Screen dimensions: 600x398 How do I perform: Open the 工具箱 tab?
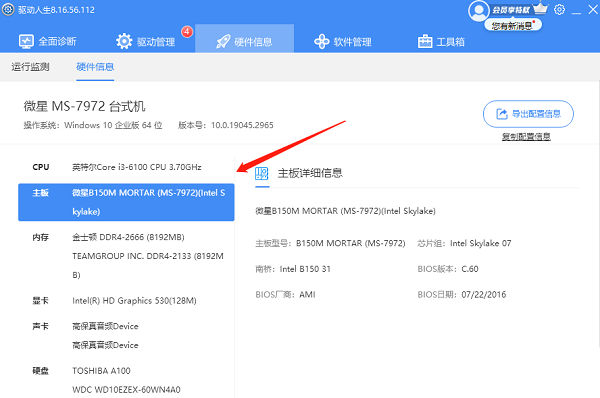click(441, 41)
